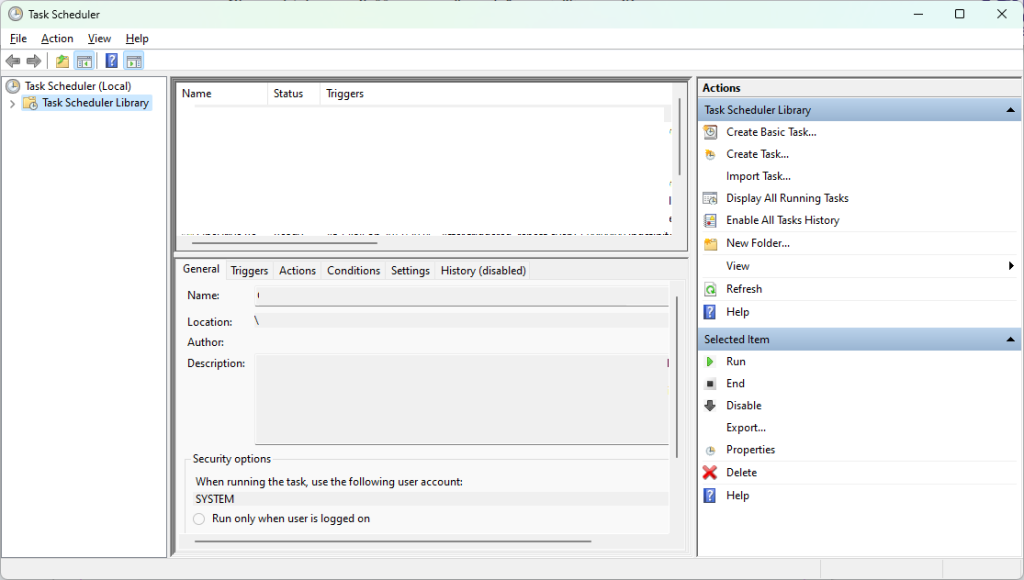Click the Disable down-arrow icon
Viewport: 1024px width, 580px height.
pyautogui.click(x=711, y=406)
